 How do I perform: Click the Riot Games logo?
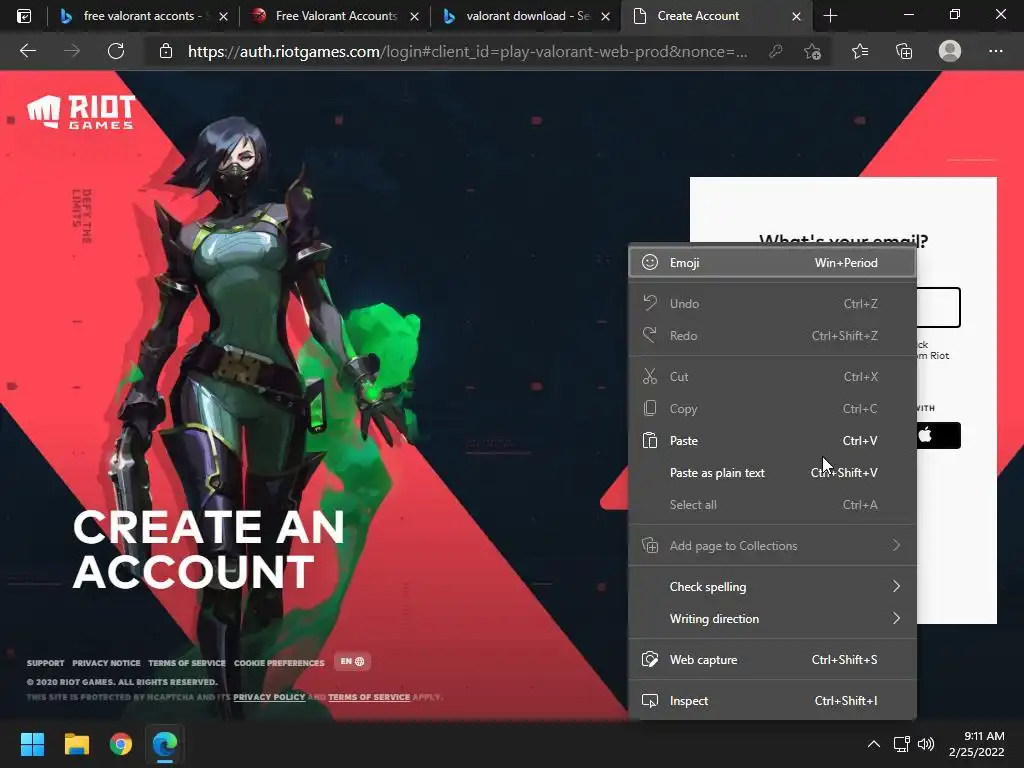[x=81, y=112]
